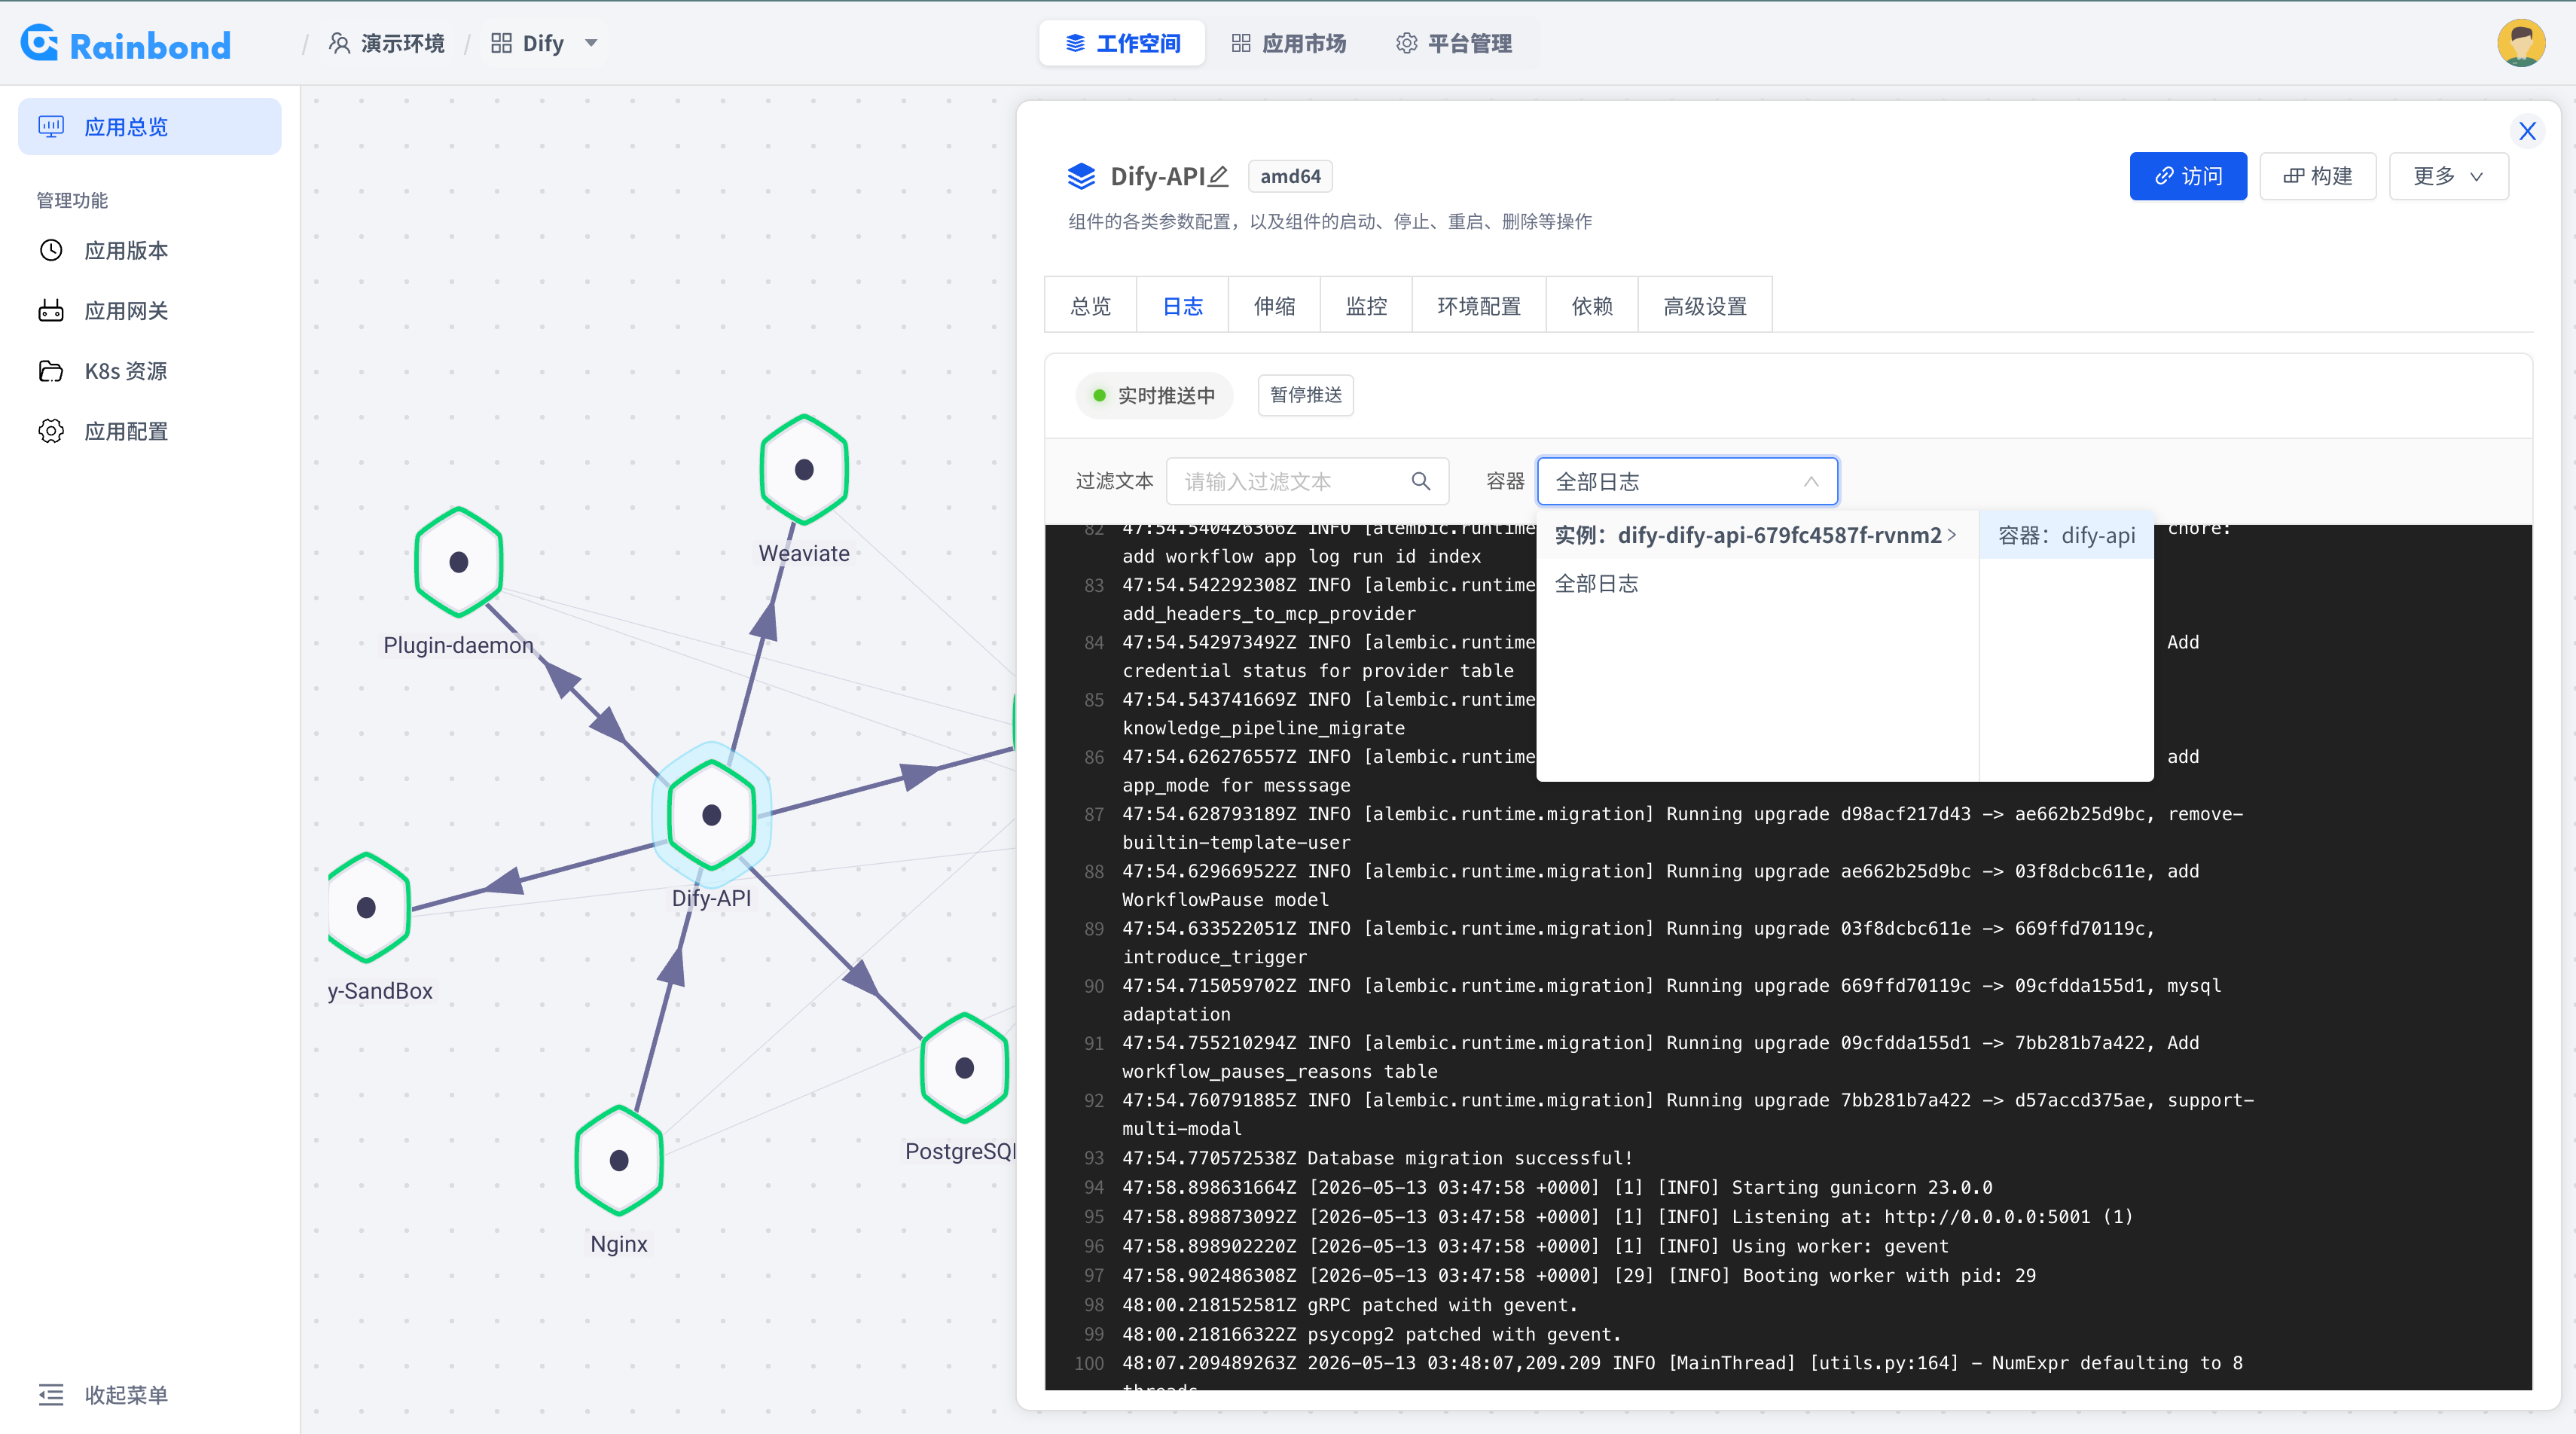Click the 实时推送中 status indicator
Screen dimensions: 2576x1434
[x=1154, y=396]
